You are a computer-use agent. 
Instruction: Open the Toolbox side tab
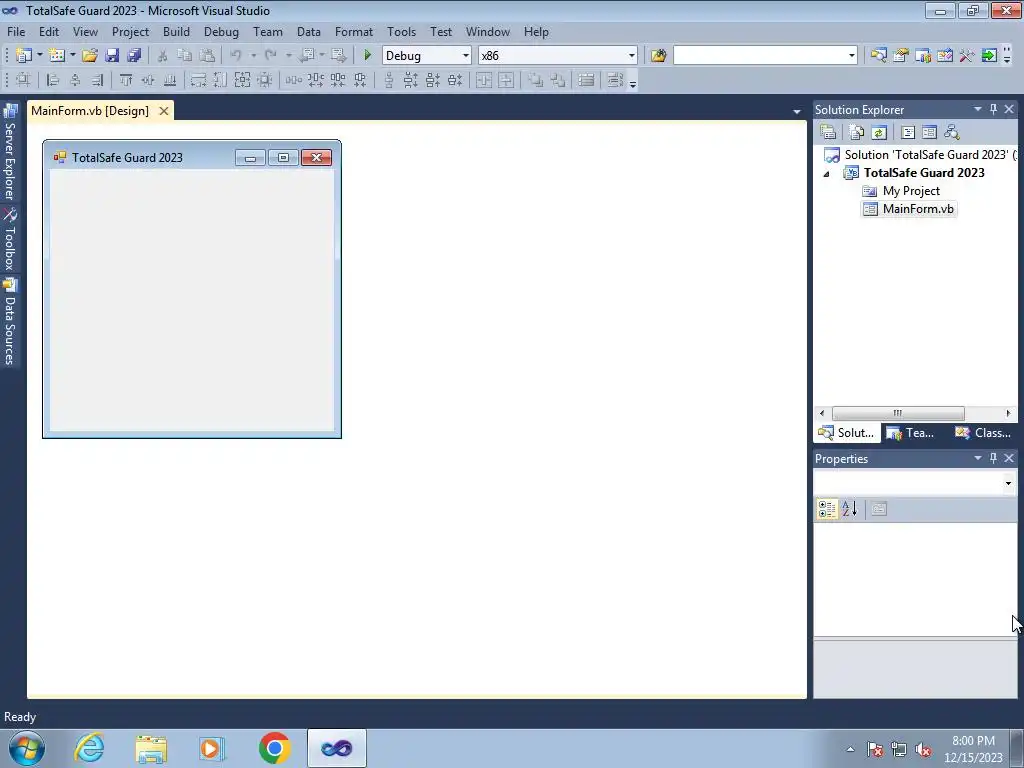click(x=10, y=240)
